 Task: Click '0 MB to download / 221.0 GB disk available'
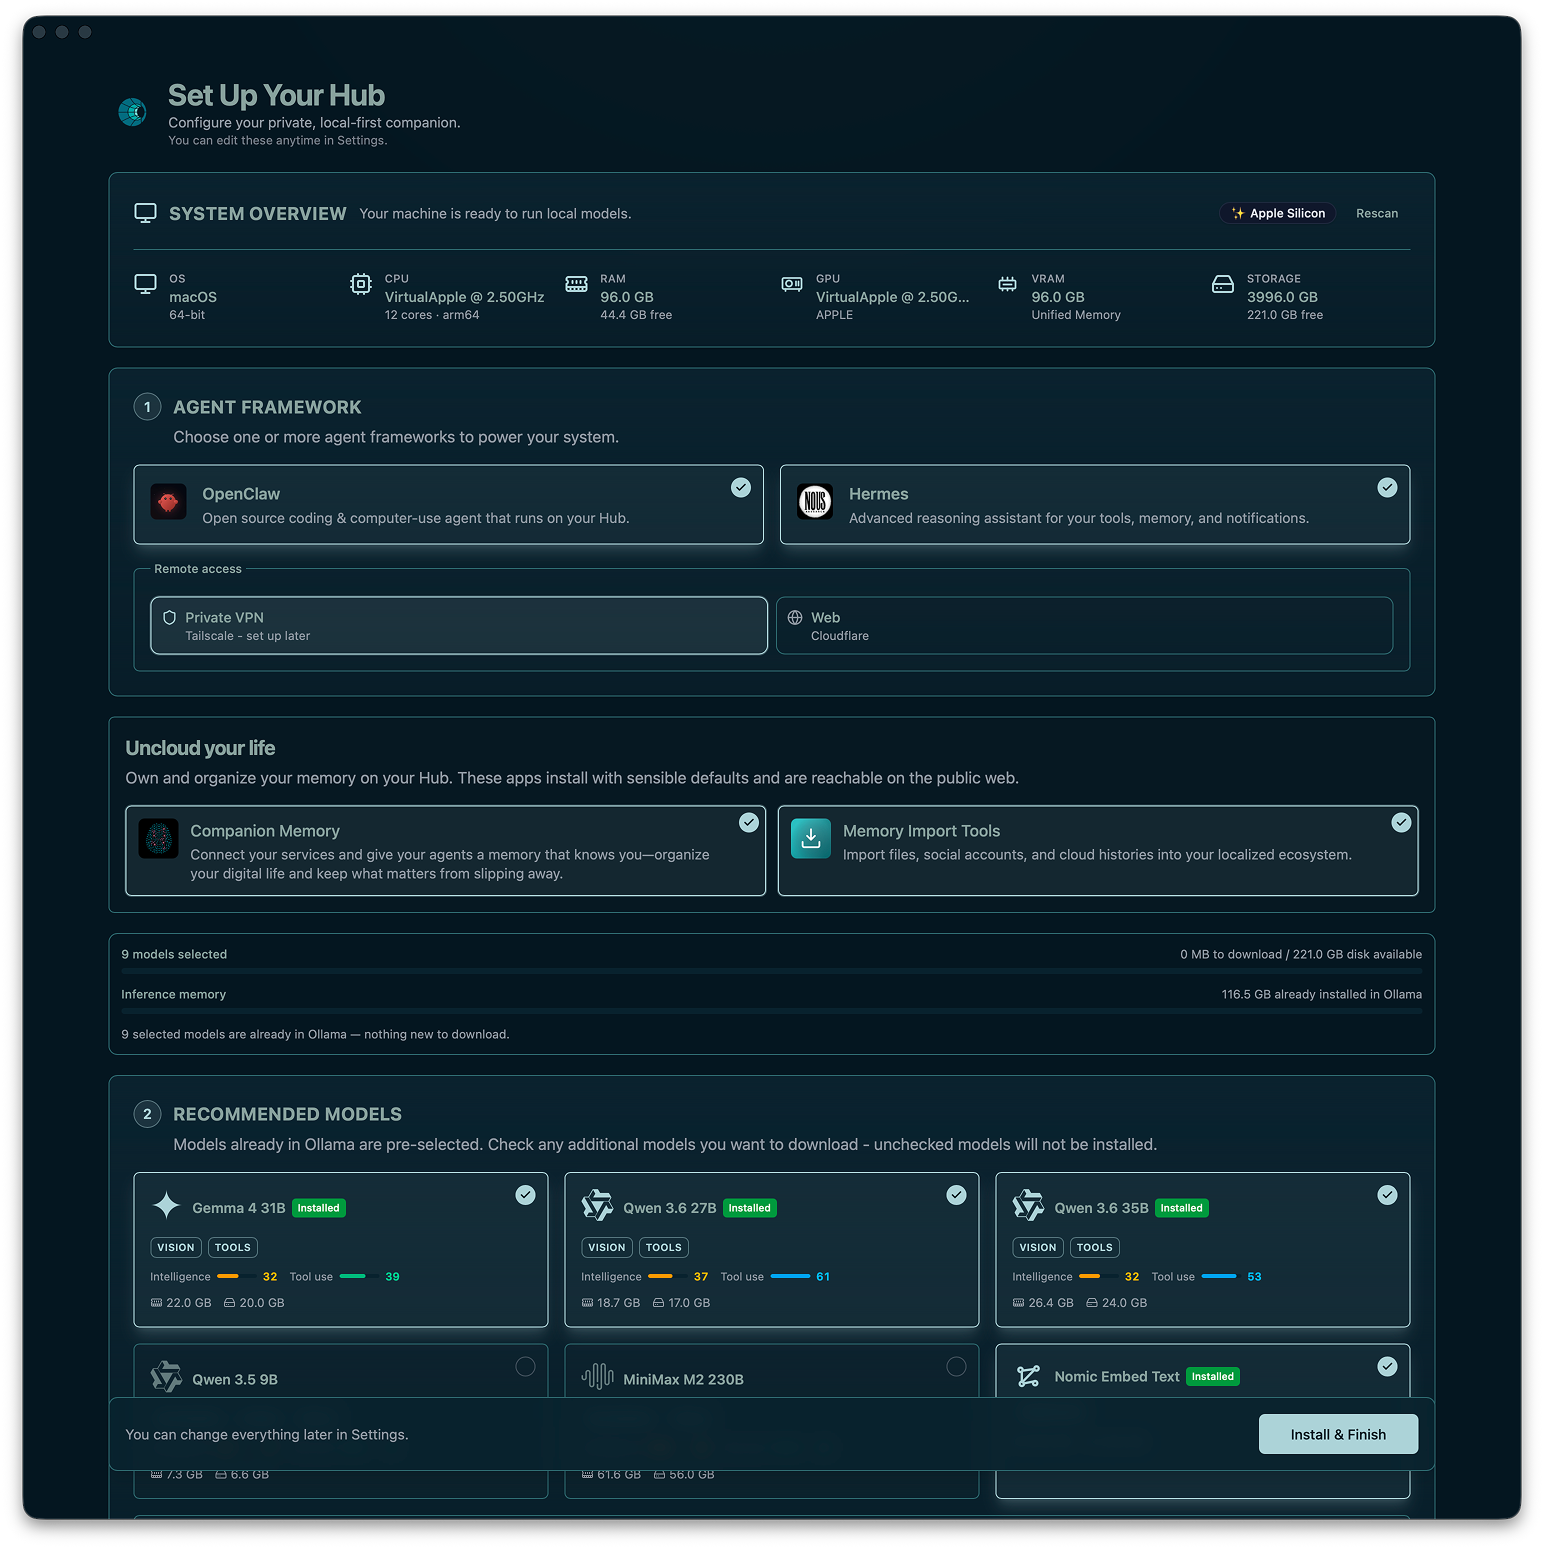coord(1300,954)
